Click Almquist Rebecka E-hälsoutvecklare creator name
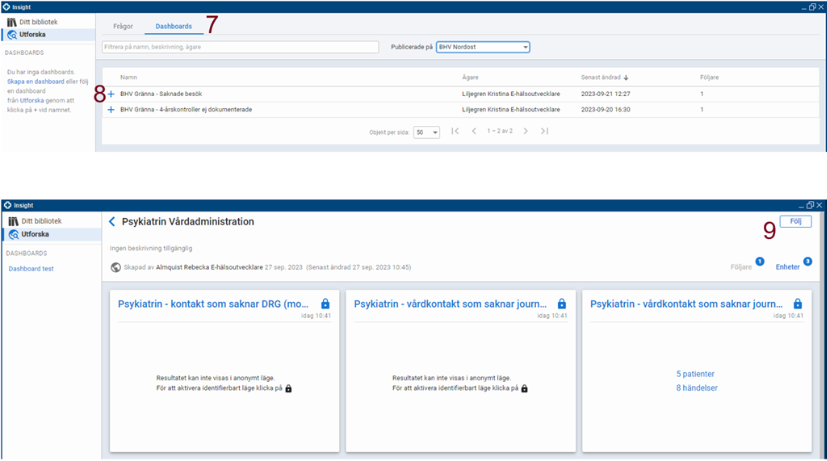827x461 pixels. [x=209, y=267]
